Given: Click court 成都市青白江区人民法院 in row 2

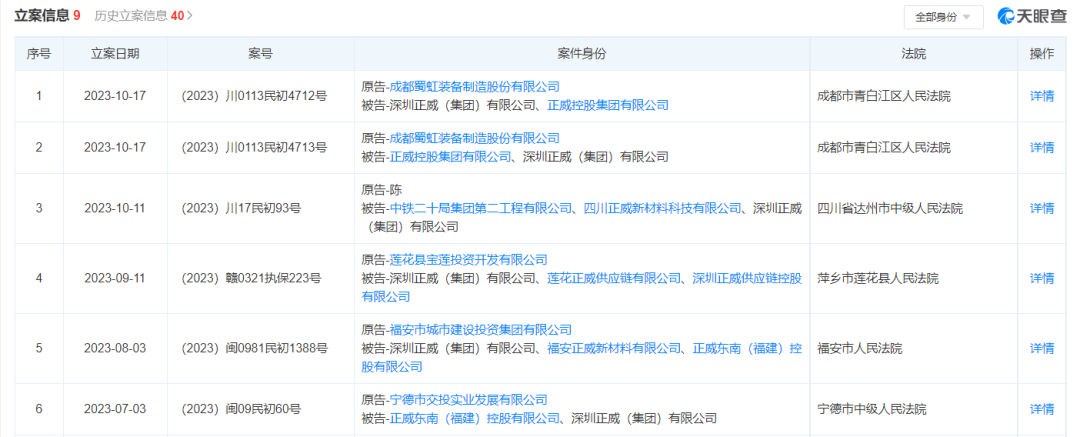Looking at the screenshot, I should [884, 148].
